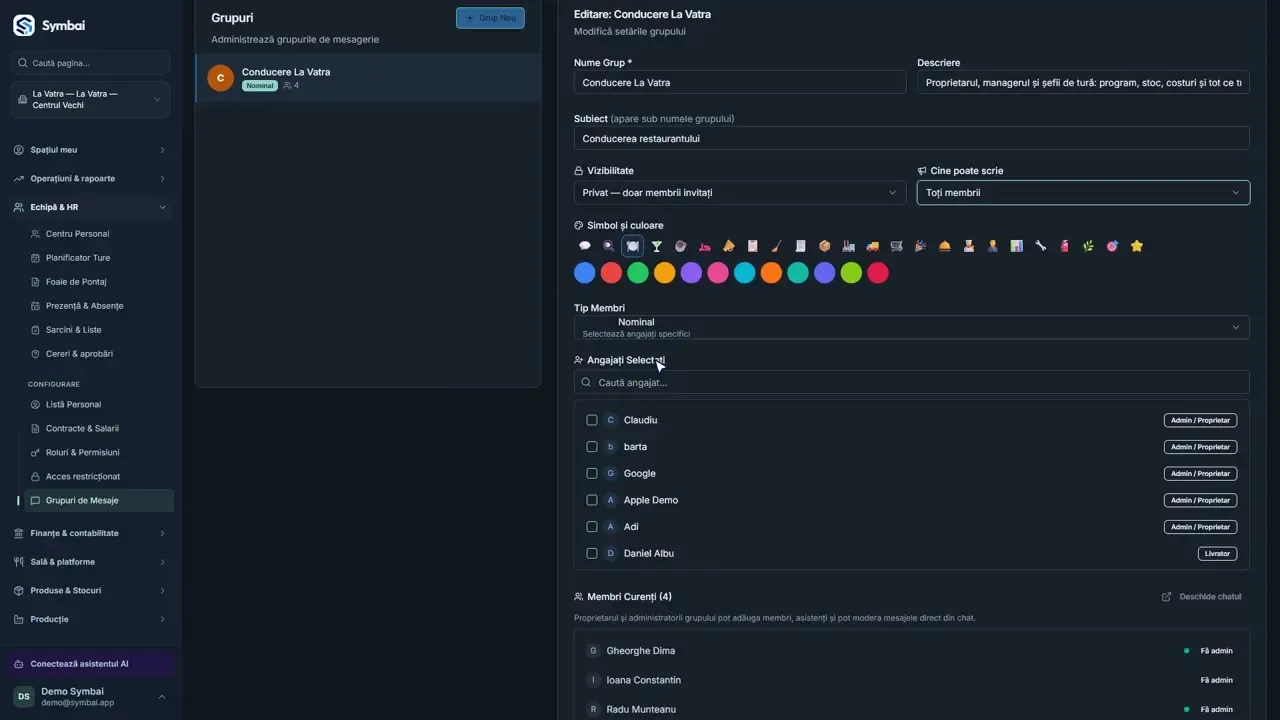Open the Tip Membri dropdown

click(912, 327)
